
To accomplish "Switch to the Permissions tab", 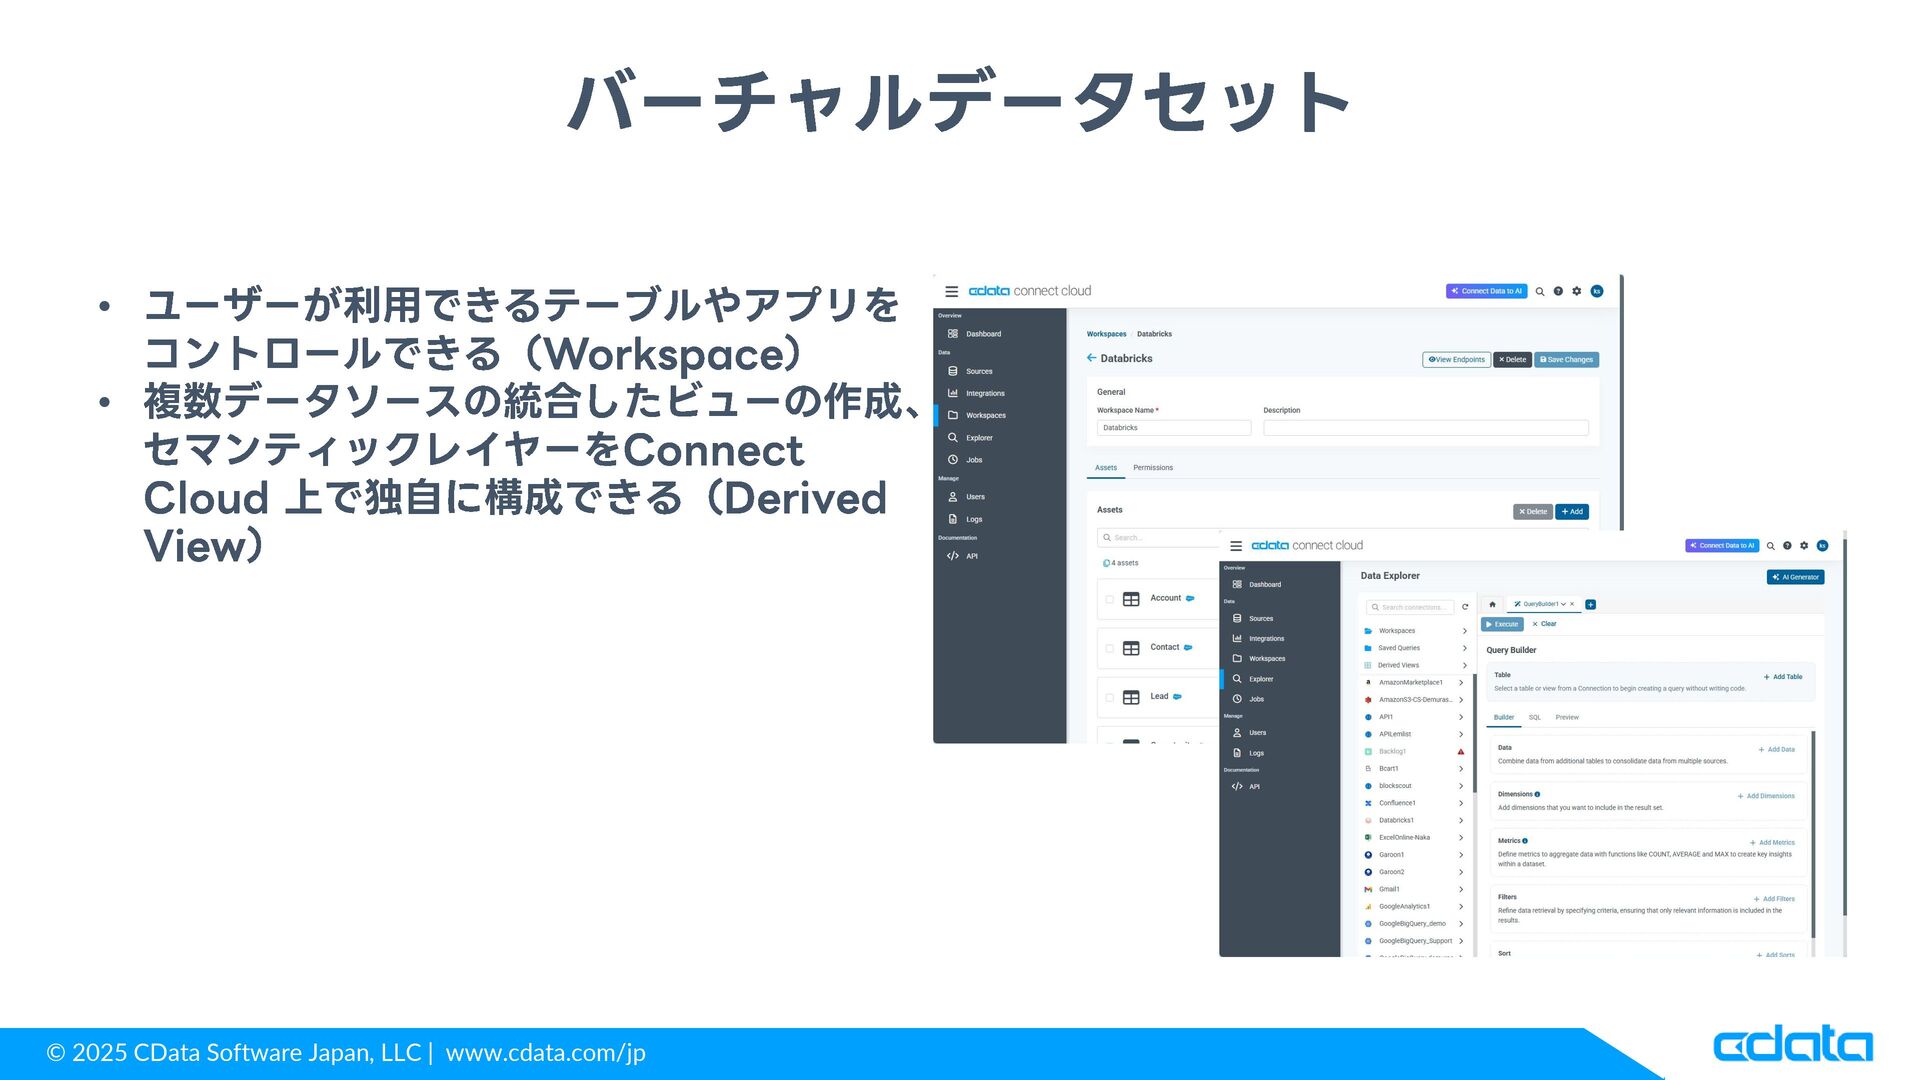I will click(x=1152, y=468).
